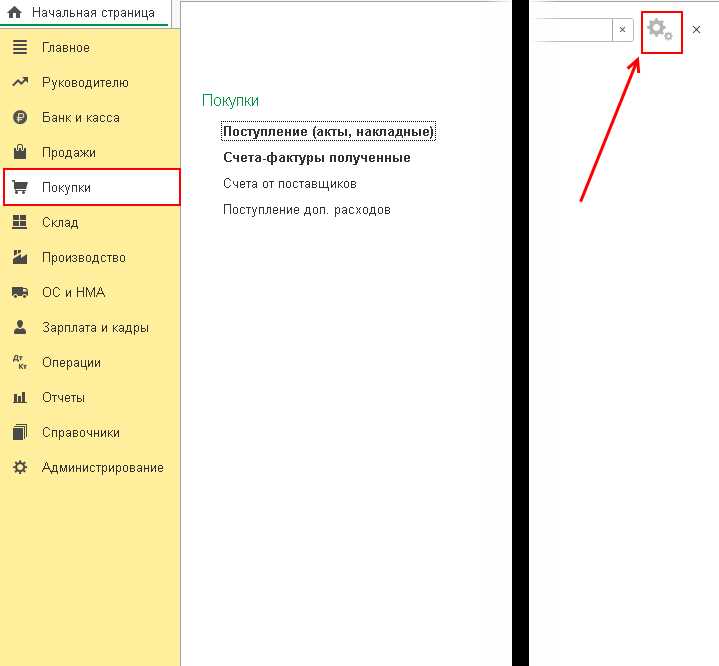
Task: Open the Начальная страница home tab
Action: point(85,12)
